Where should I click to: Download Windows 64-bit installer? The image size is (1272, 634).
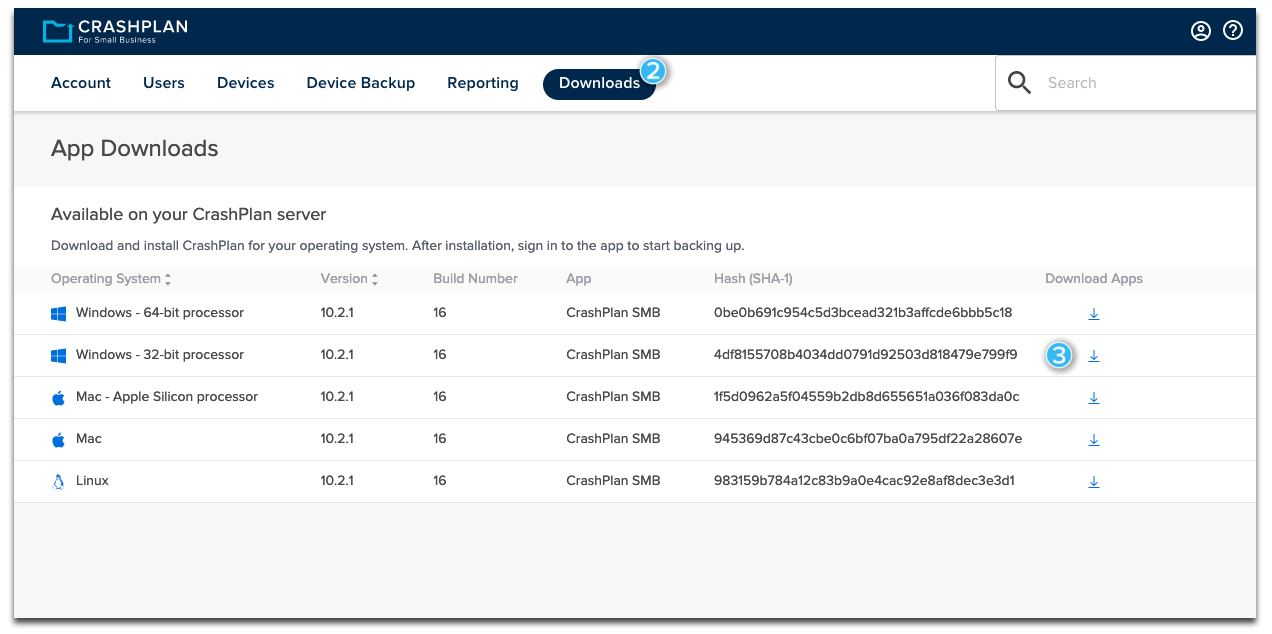(x=1094, y=314)
